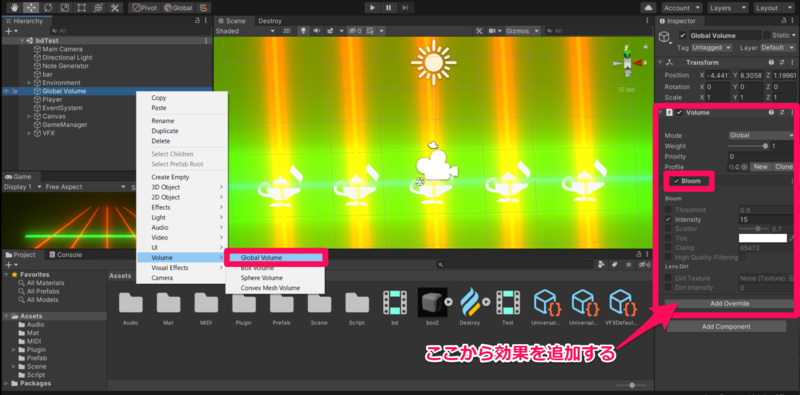
Task: Open Transform component preset icon
Action: point(782,62)
